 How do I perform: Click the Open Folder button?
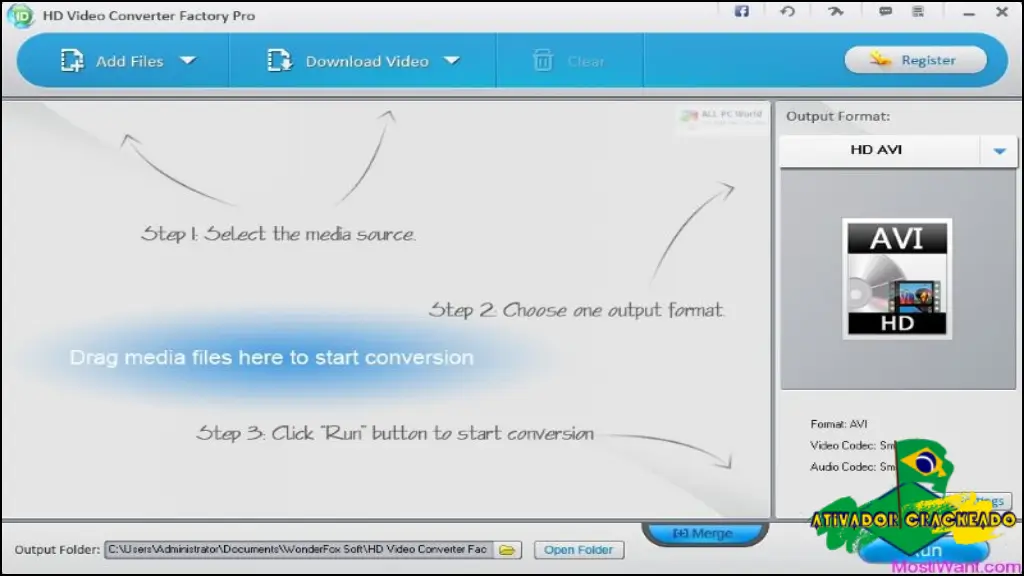pyautogui.click(x=579, y=550)
